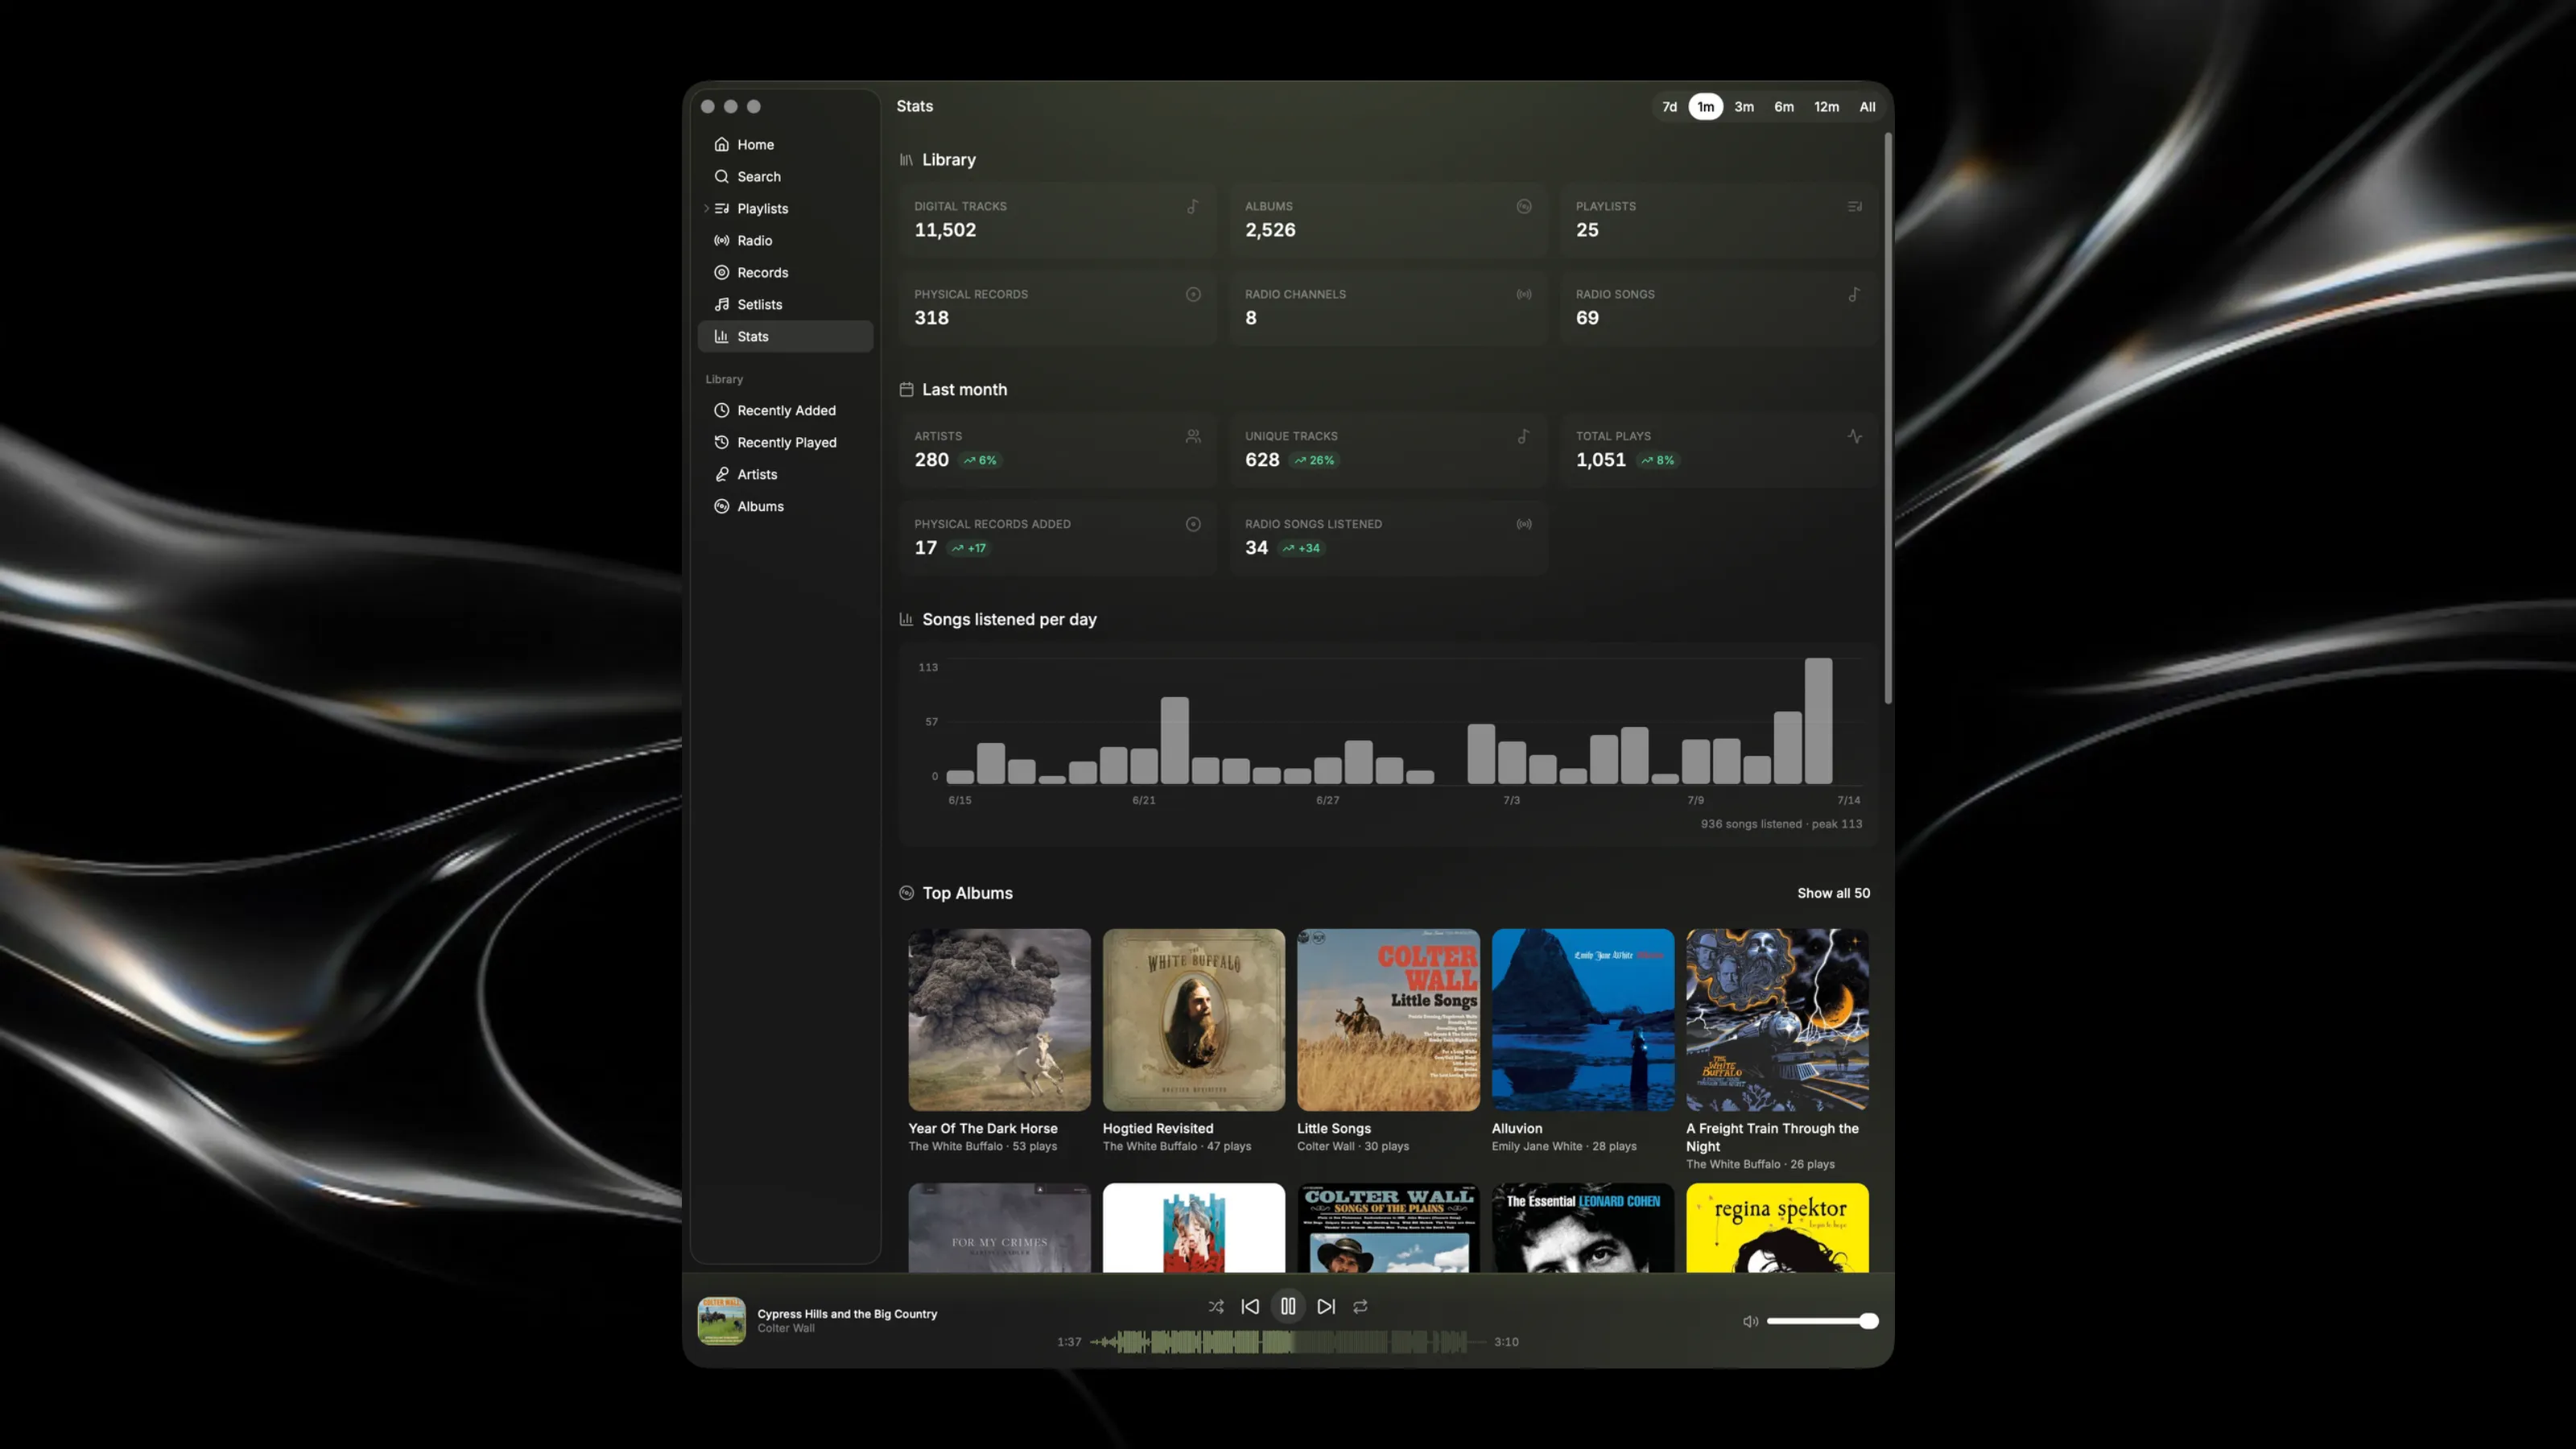Screen dimensions: 2576x1449
Task: Click the Search magnifier icon
Action: (x=721, y=177)
